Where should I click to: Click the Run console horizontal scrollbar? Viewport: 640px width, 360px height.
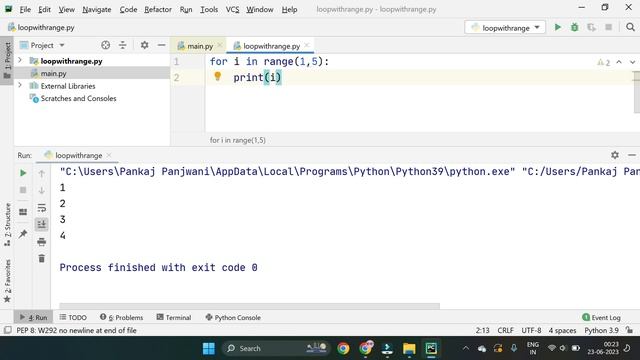click(249, 306)
